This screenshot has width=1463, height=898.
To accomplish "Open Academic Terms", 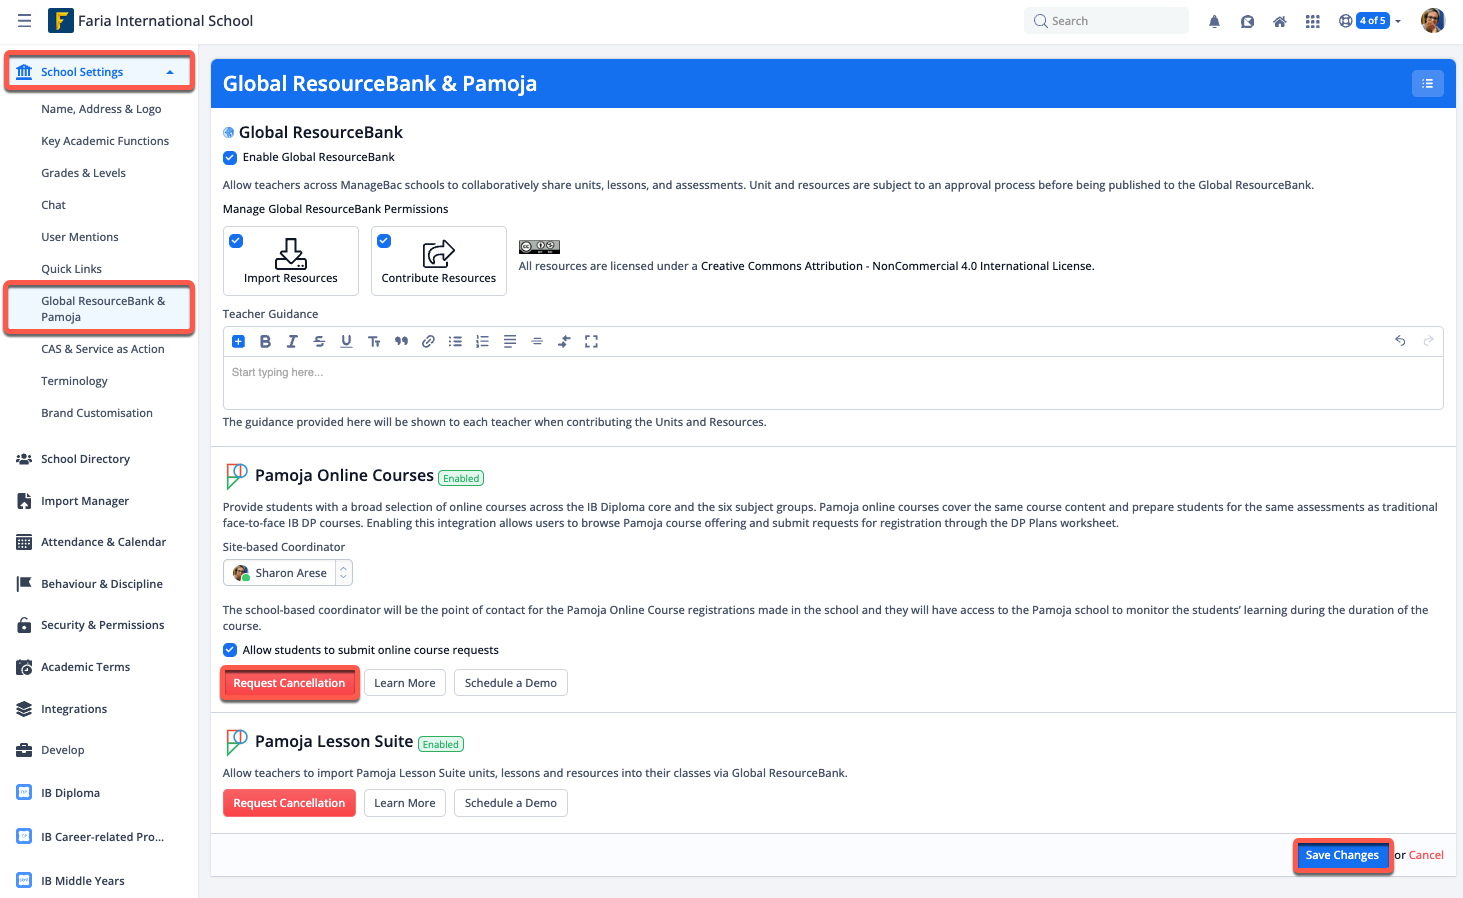I will click(x=85, y=667).
